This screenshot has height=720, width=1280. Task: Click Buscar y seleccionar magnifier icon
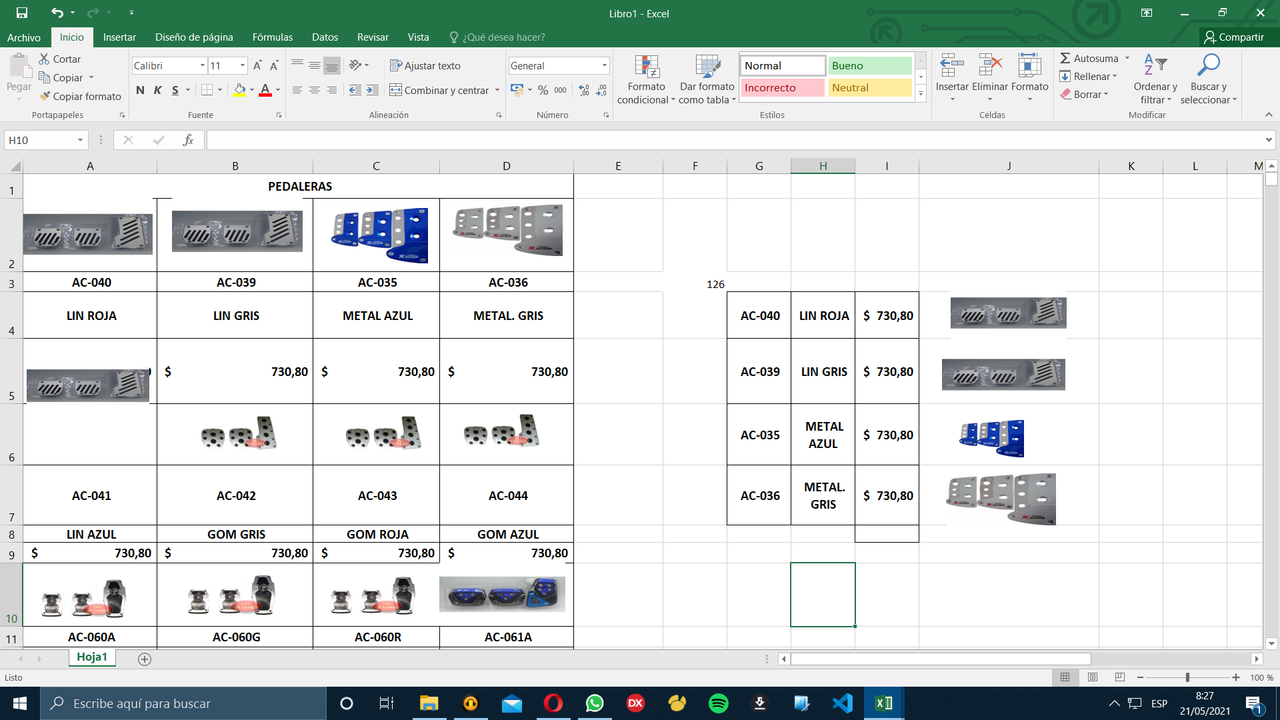(1208, 66)
